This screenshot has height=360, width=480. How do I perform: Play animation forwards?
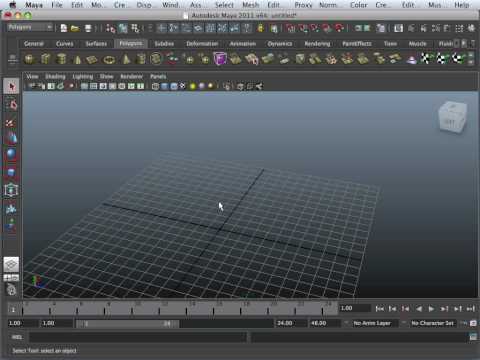click(431, 309)
